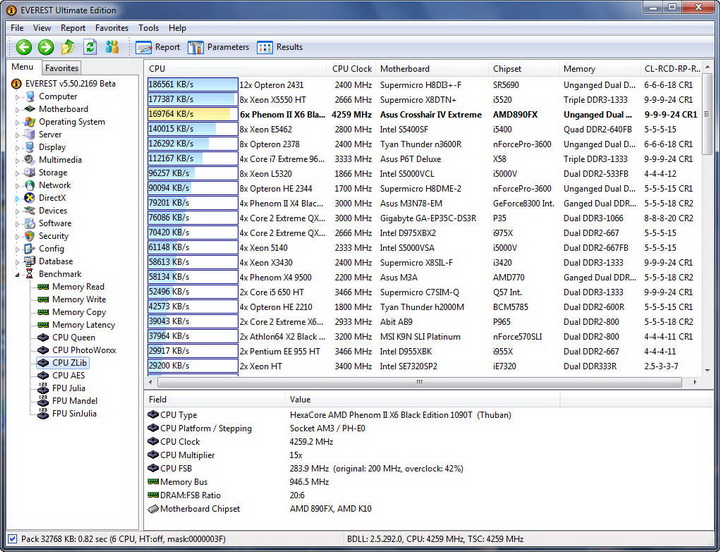
Task: Select the Operating System tree icon
Action: coord(30,122)
